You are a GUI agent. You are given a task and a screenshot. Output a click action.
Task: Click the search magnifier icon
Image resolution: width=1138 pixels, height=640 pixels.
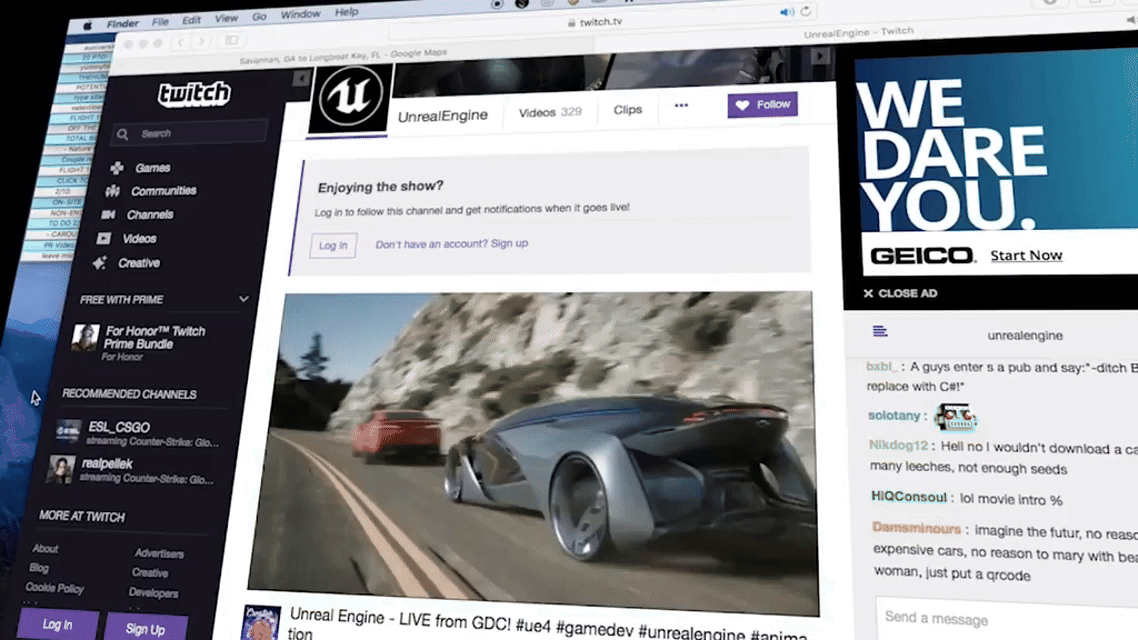[x=123, y=134]
